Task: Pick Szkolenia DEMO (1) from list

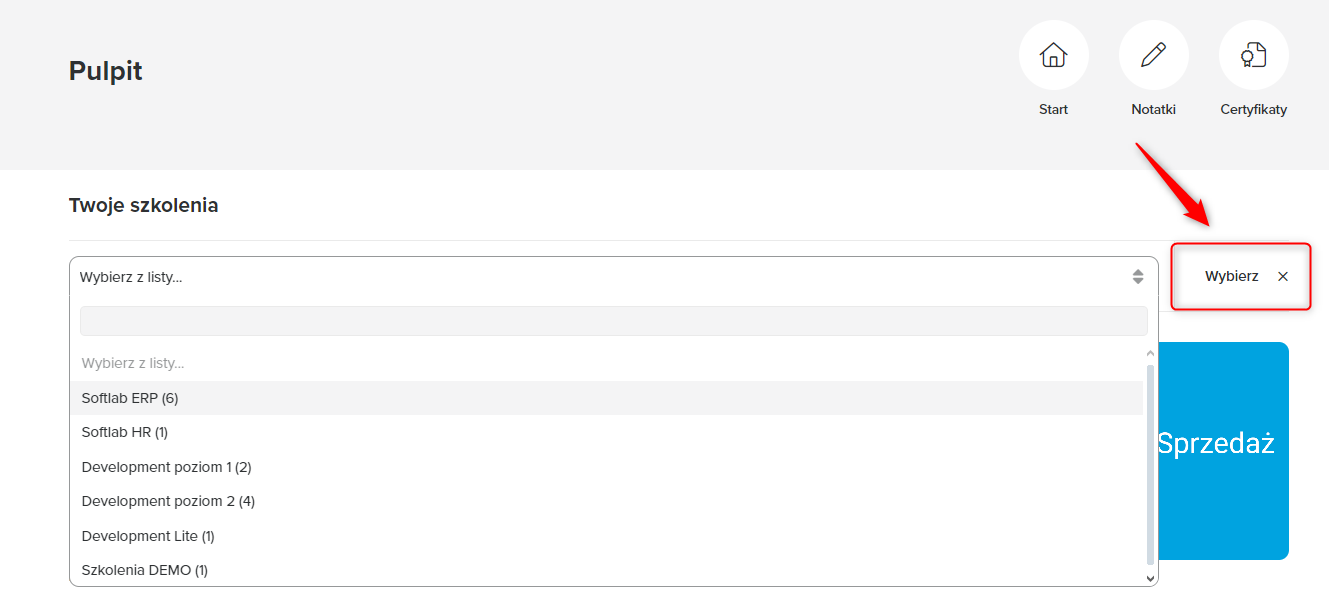Action: pyautogui.click(x=145, y=570)
